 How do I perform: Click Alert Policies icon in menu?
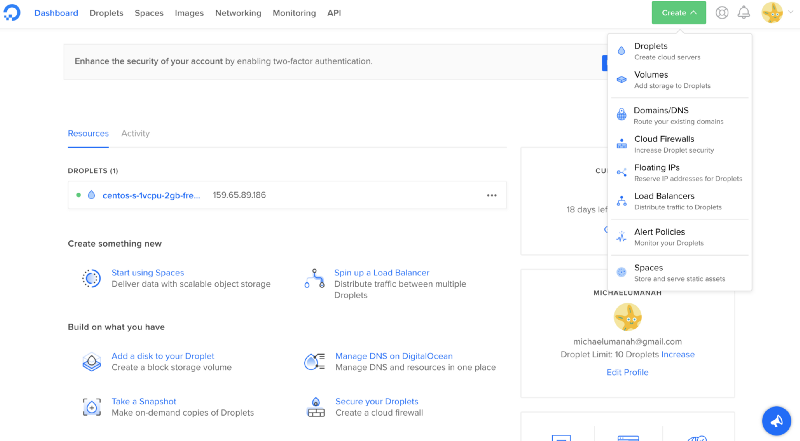[621, 237]
